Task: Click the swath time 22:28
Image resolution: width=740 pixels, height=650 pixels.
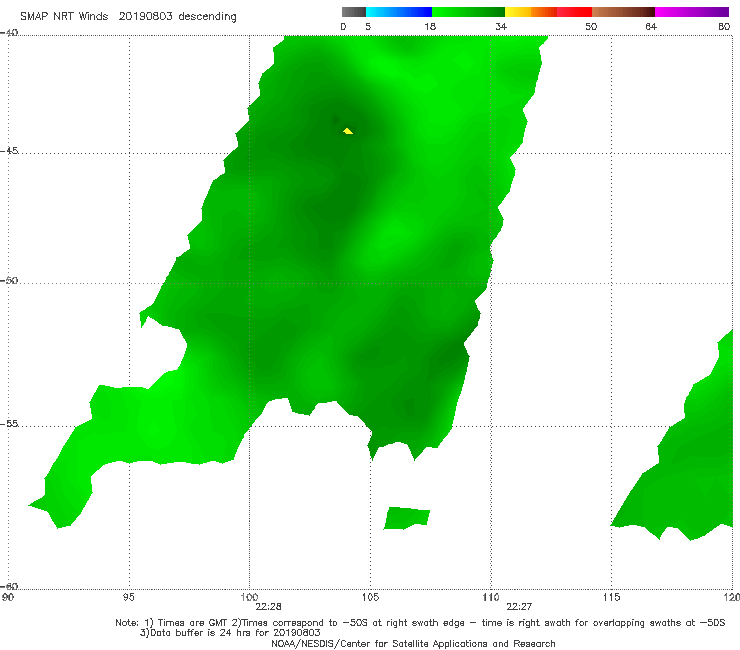Action: tap(268, 607)
